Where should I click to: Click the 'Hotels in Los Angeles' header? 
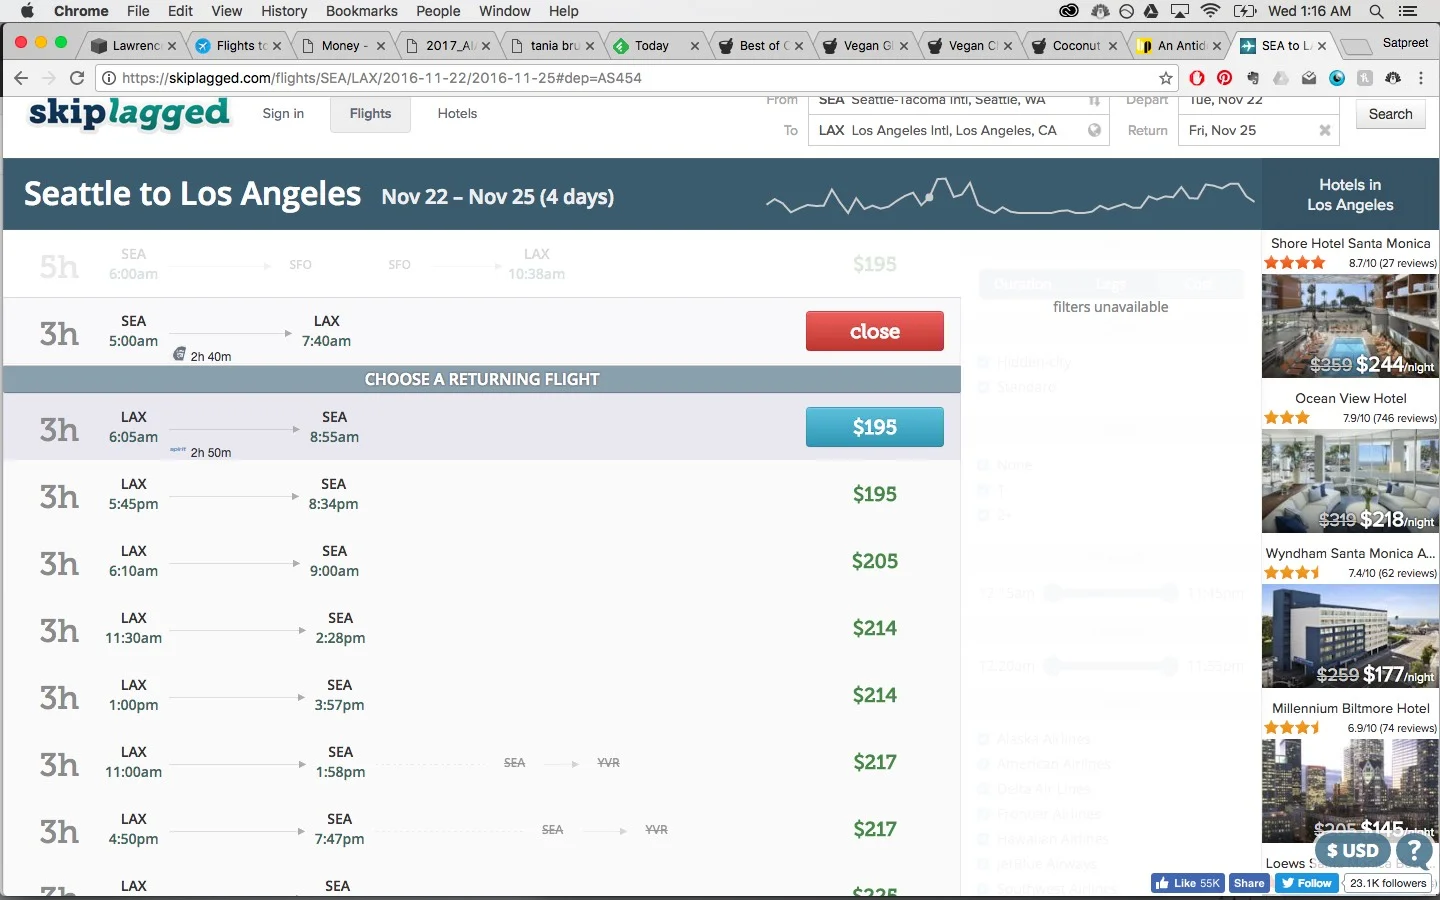tap(1350, 195)
